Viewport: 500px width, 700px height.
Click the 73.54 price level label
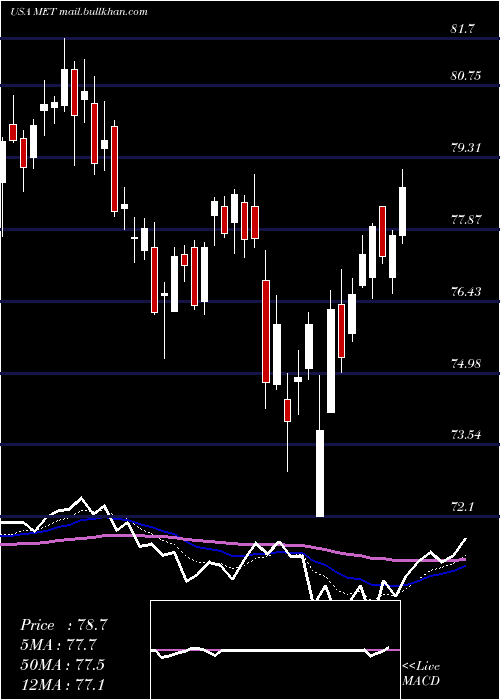point(466,435)
